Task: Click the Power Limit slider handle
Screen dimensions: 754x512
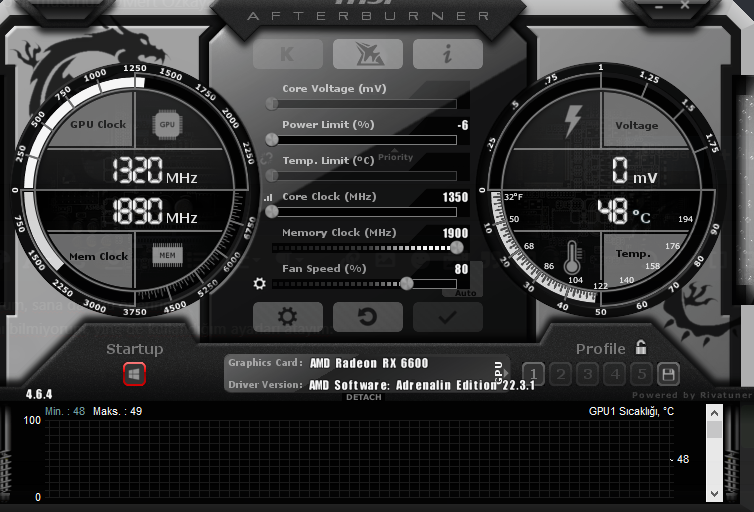Action: coord(272,139)
